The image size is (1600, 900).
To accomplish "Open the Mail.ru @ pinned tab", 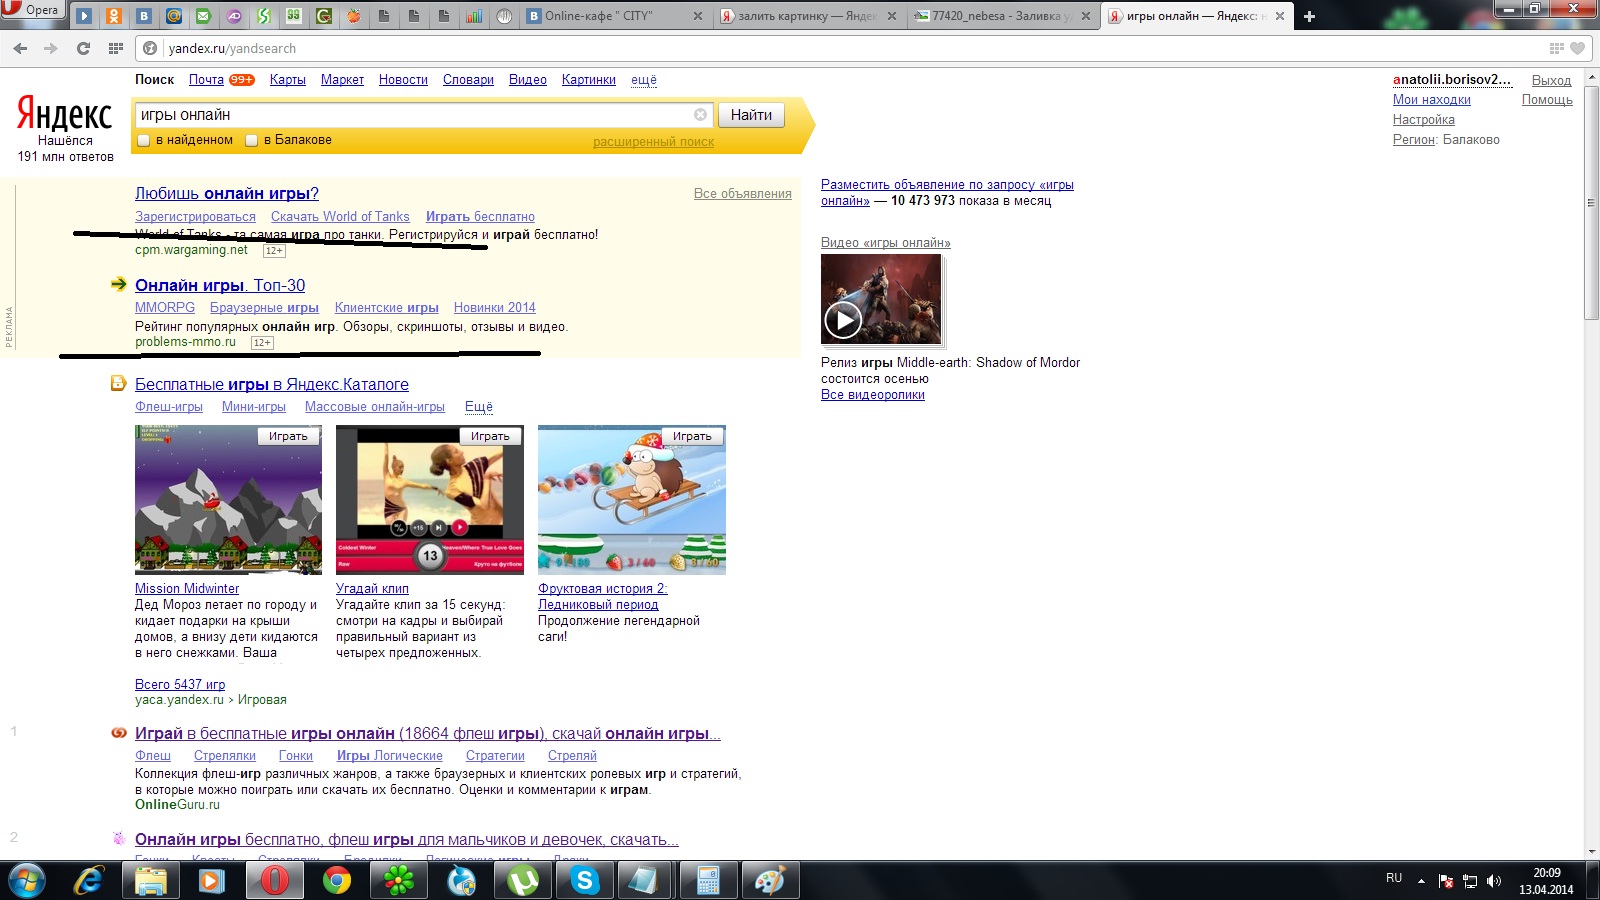I will pos(174,16).
